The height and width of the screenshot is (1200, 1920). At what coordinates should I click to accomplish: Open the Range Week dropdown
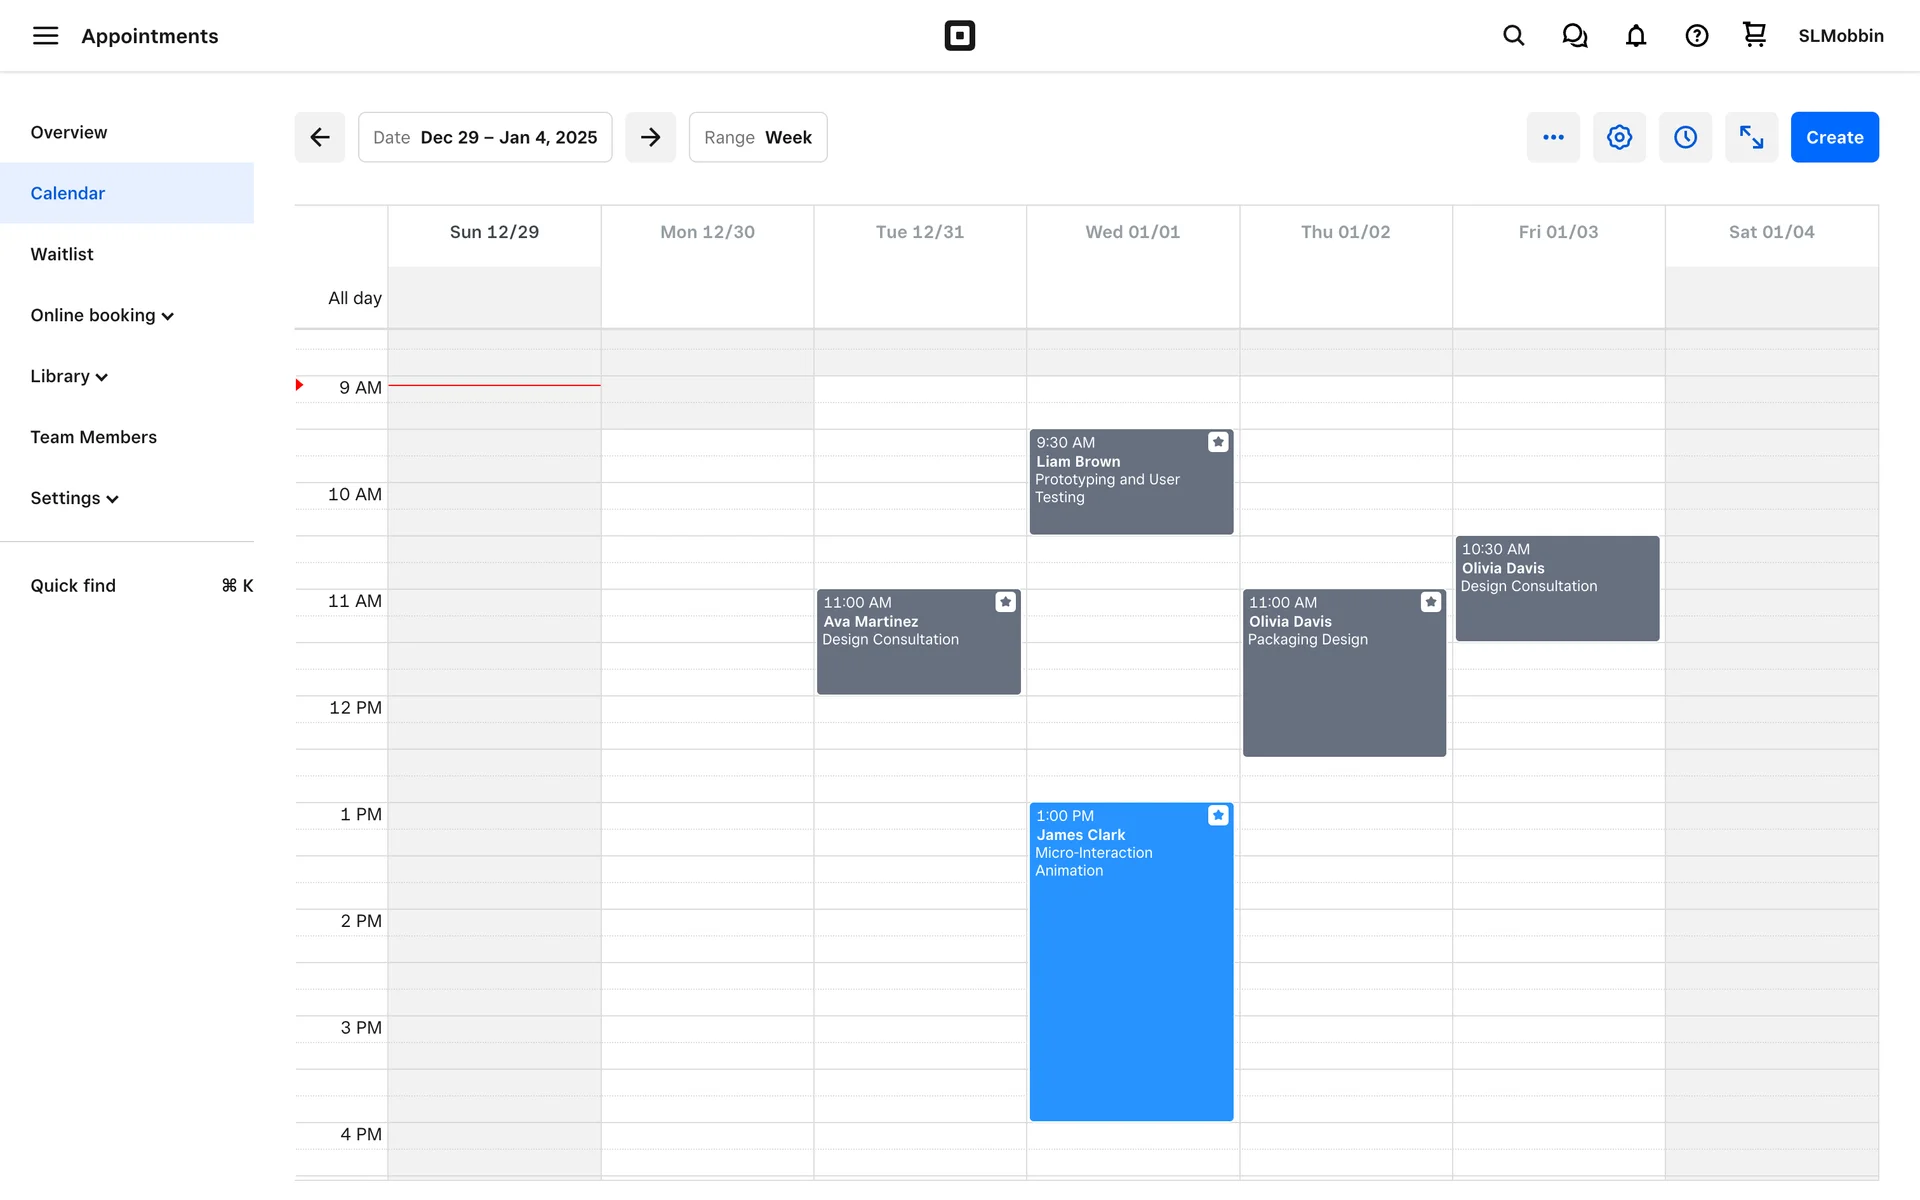[x=757, y=137]
